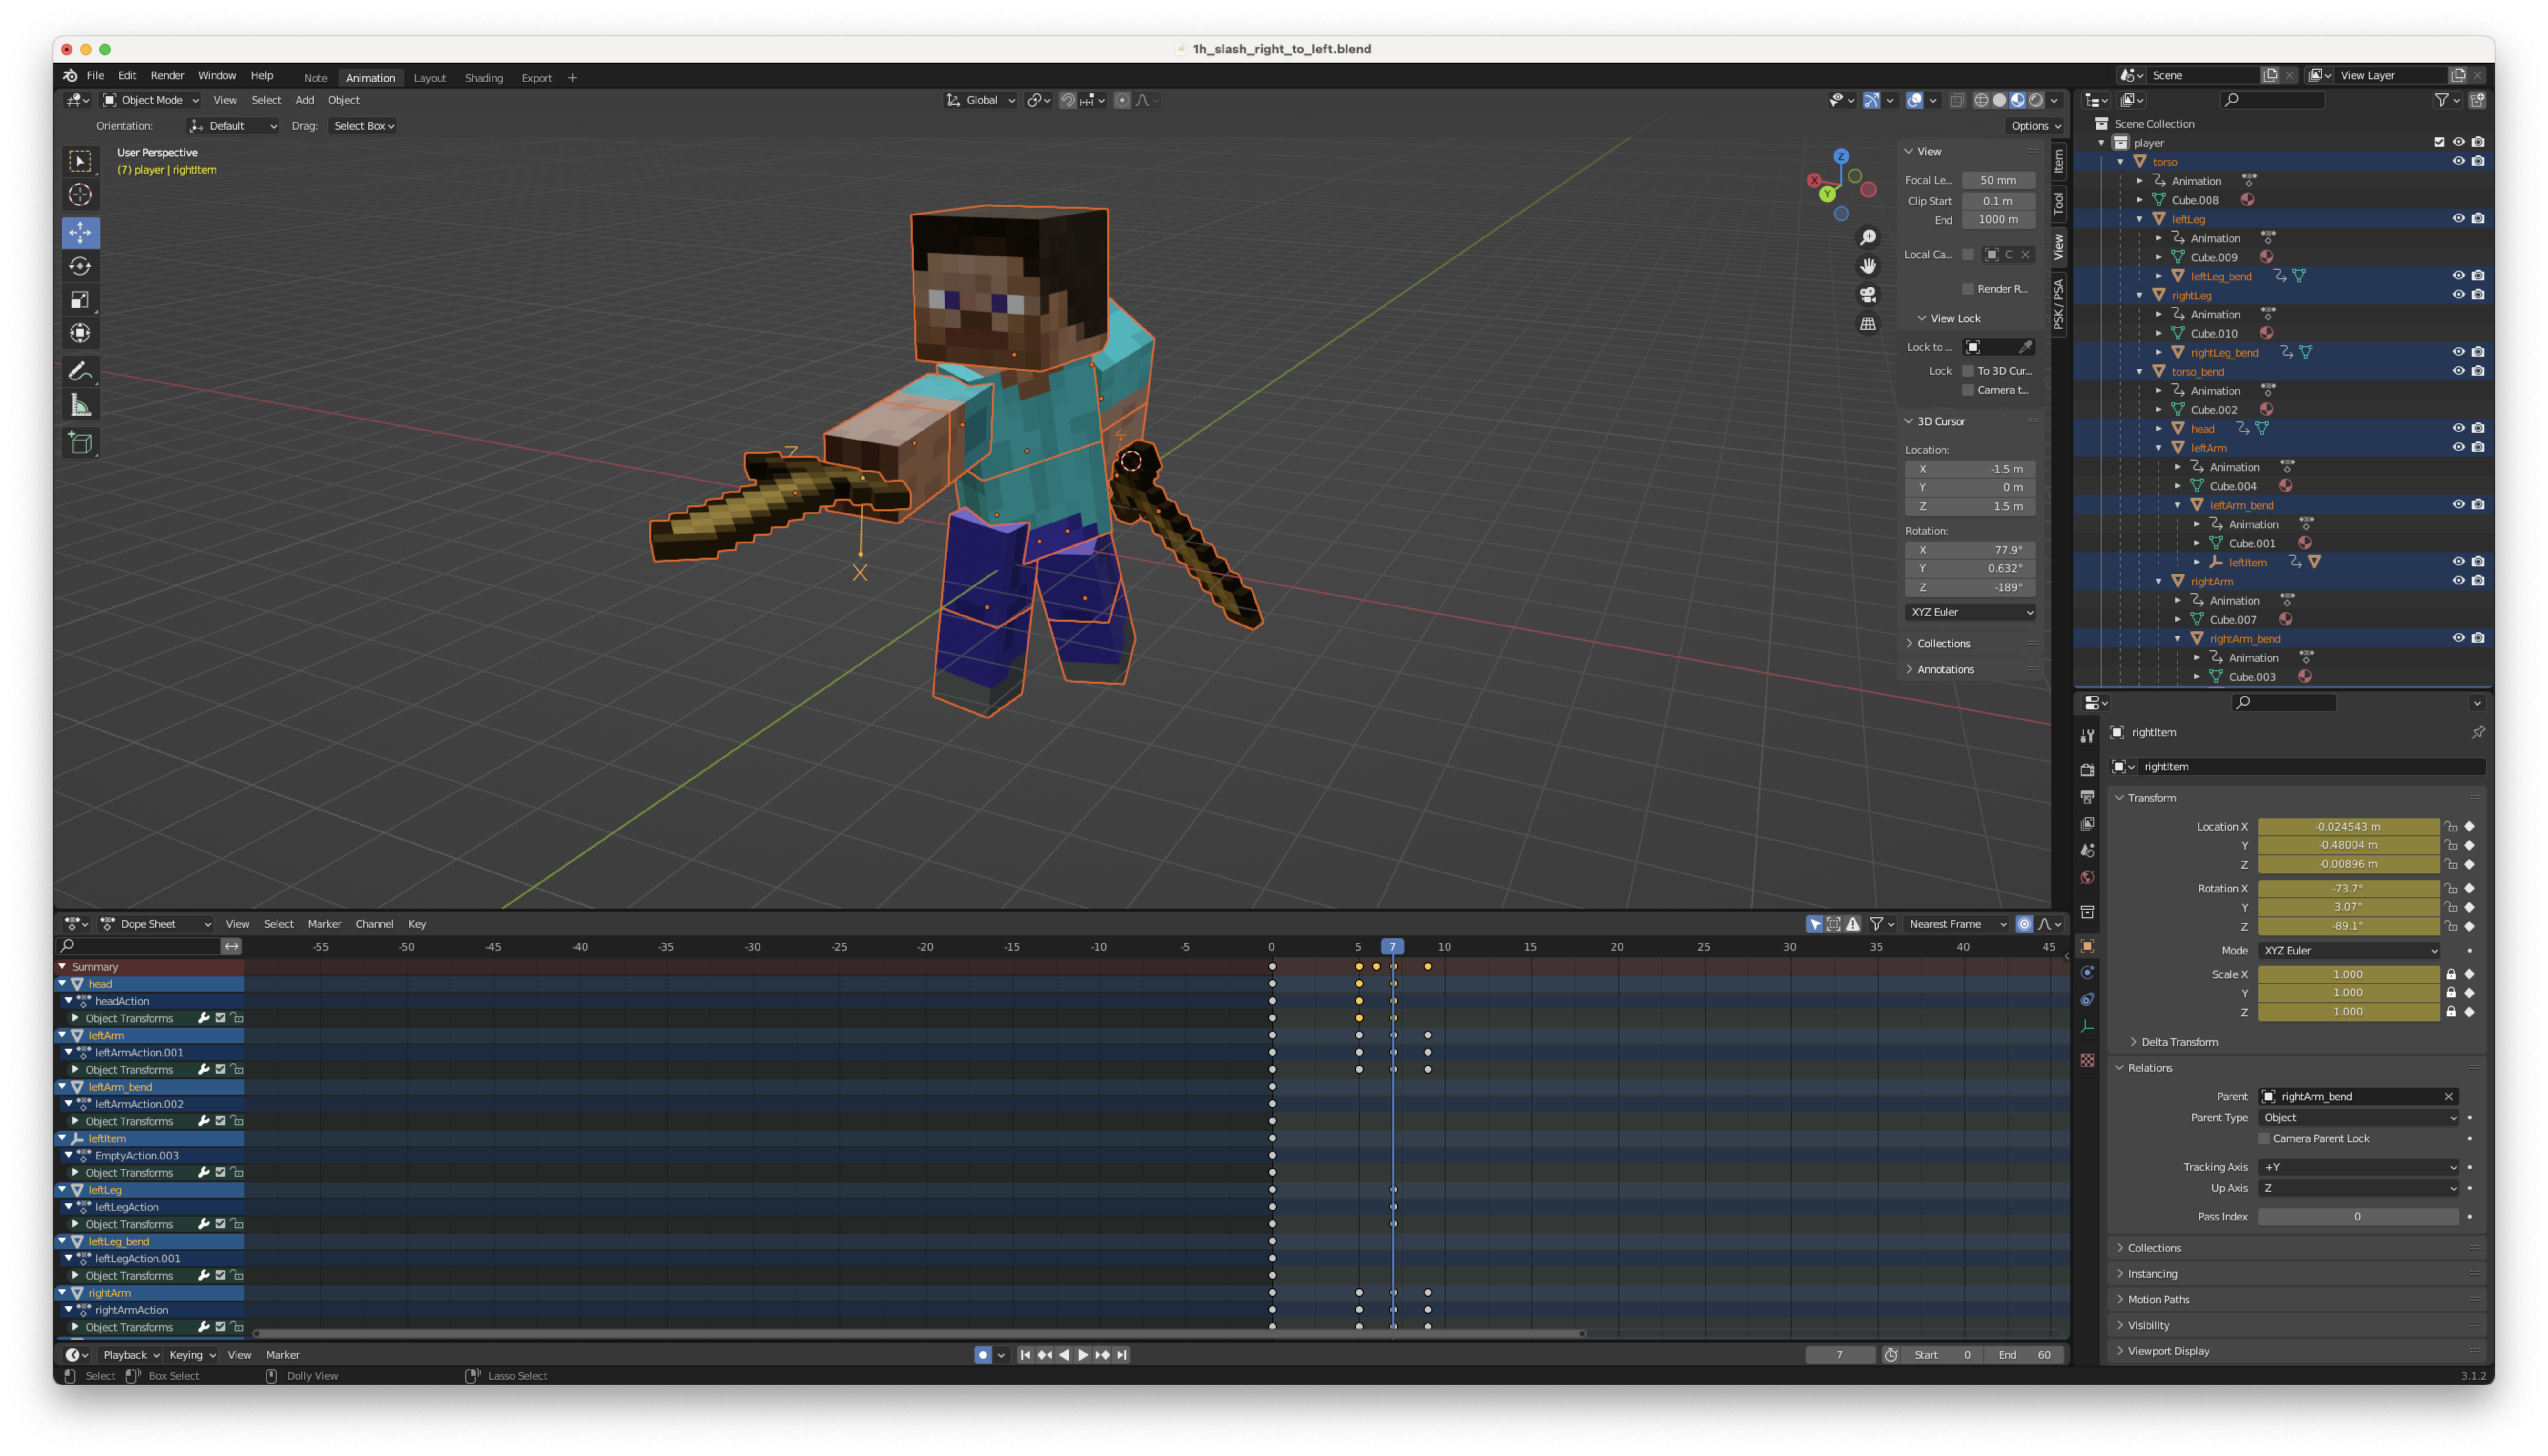Screen dimensions: 2548x1456
Task: Open the Nearest Frame dropdown
Action: coord(1956,924)
